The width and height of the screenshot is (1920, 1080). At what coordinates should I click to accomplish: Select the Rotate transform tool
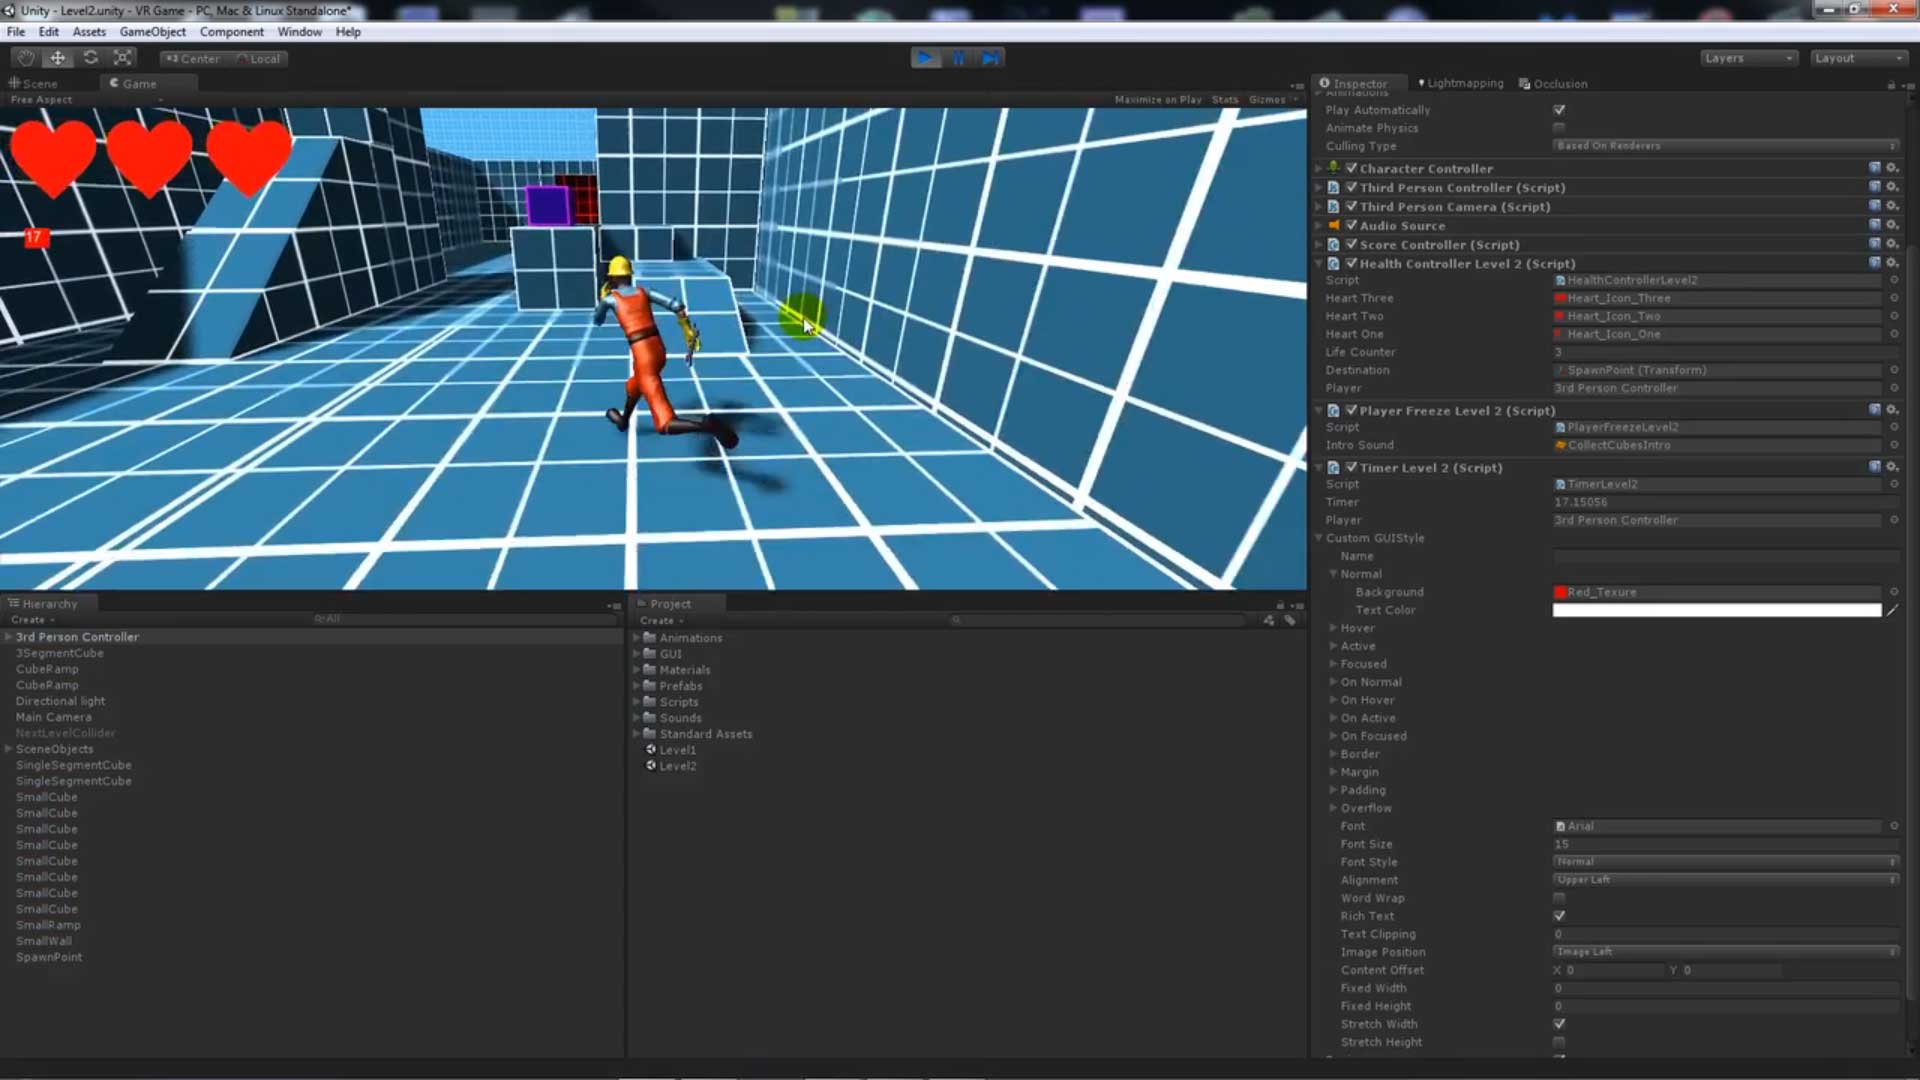(91, 58)
